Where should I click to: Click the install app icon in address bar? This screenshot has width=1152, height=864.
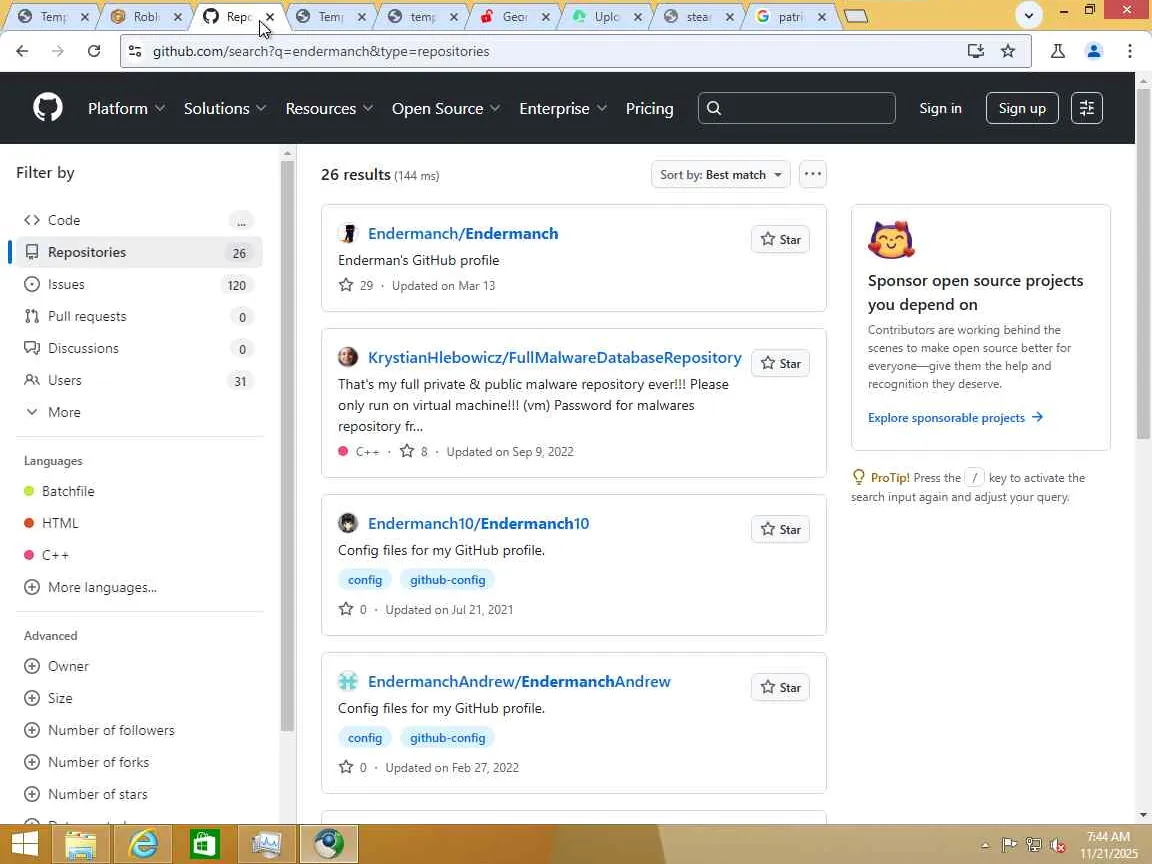click(976, 51)
